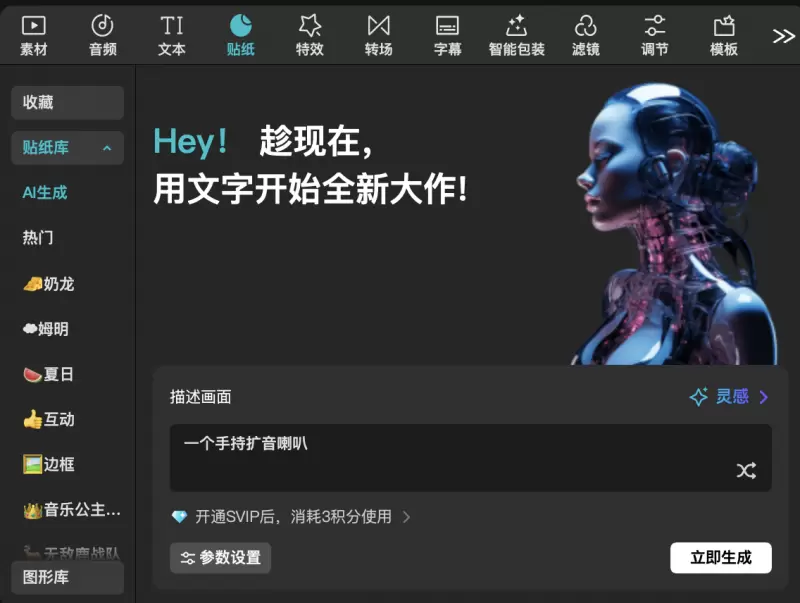Open the 音频 audio panel
This screenshot has width=800, height=603.
point(103,35)
